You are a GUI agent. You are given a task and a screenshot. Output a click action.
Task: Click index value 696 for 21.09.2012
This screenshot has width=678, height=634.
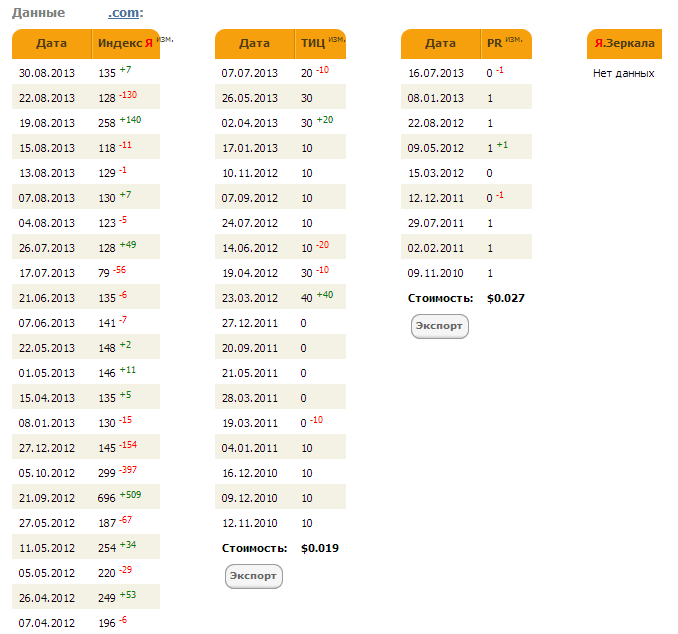(x=107, y=498)
